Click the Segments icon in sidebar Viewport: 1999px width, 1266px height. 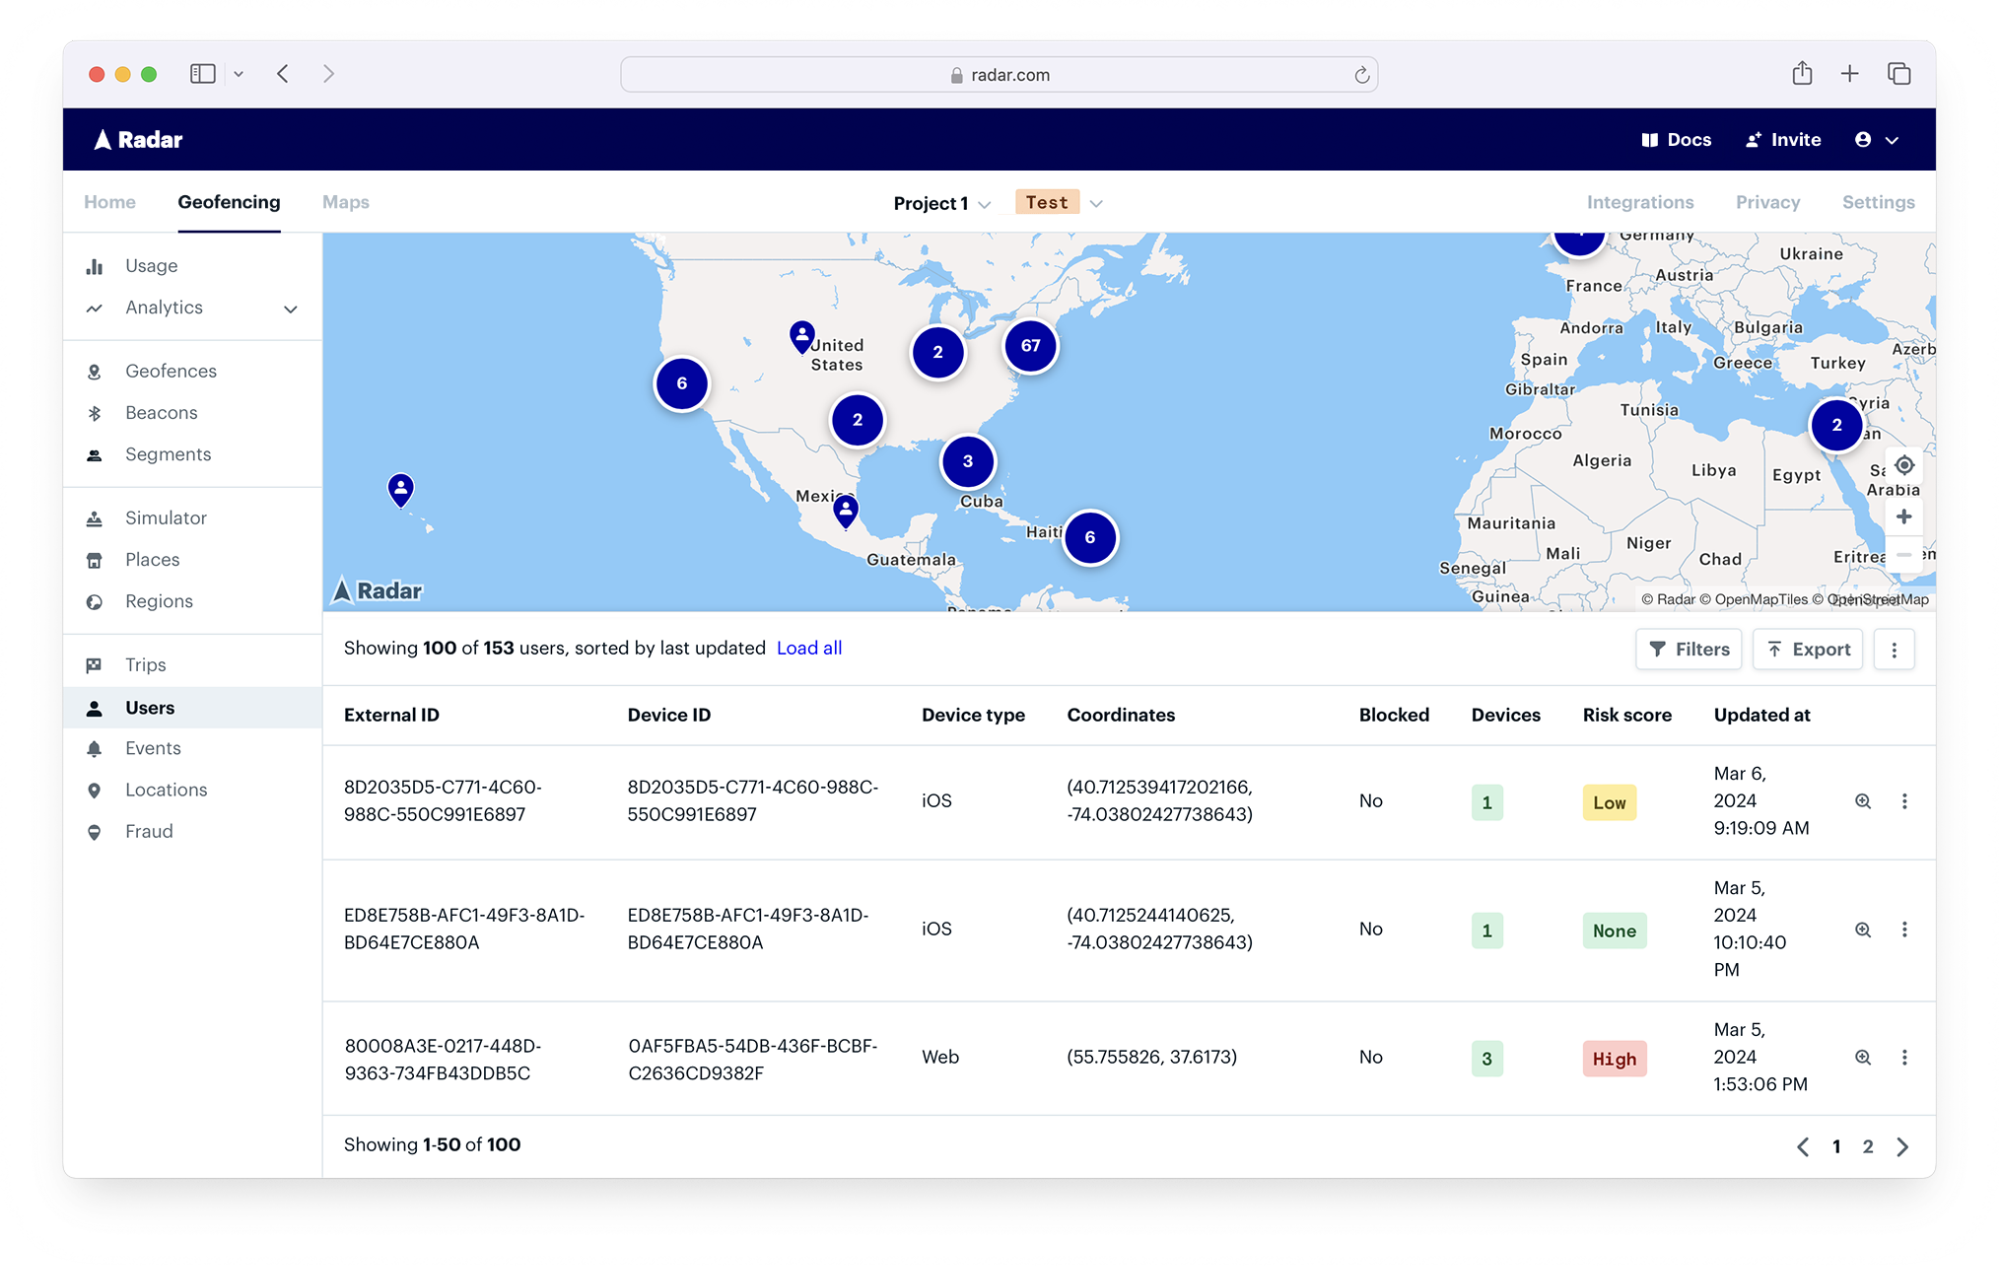[94, 455]
